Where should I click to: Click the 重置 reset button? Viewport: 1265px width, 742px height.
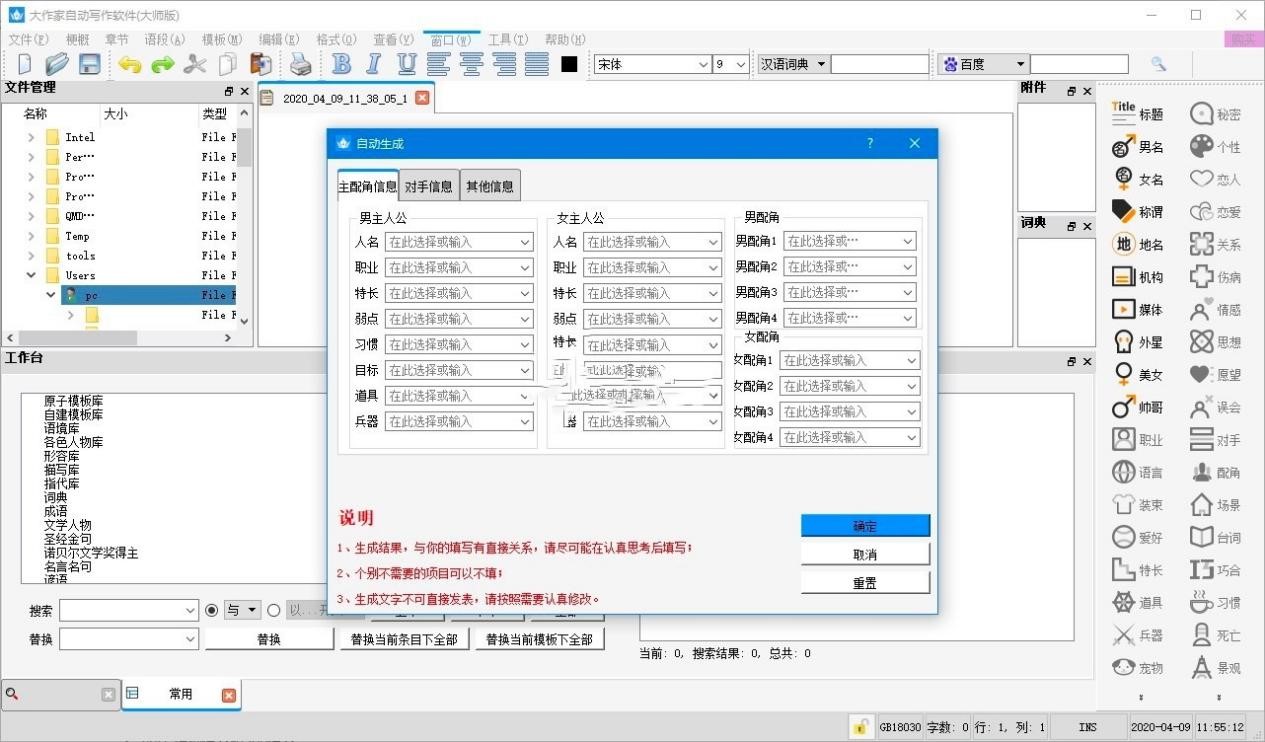coord(865,583)
